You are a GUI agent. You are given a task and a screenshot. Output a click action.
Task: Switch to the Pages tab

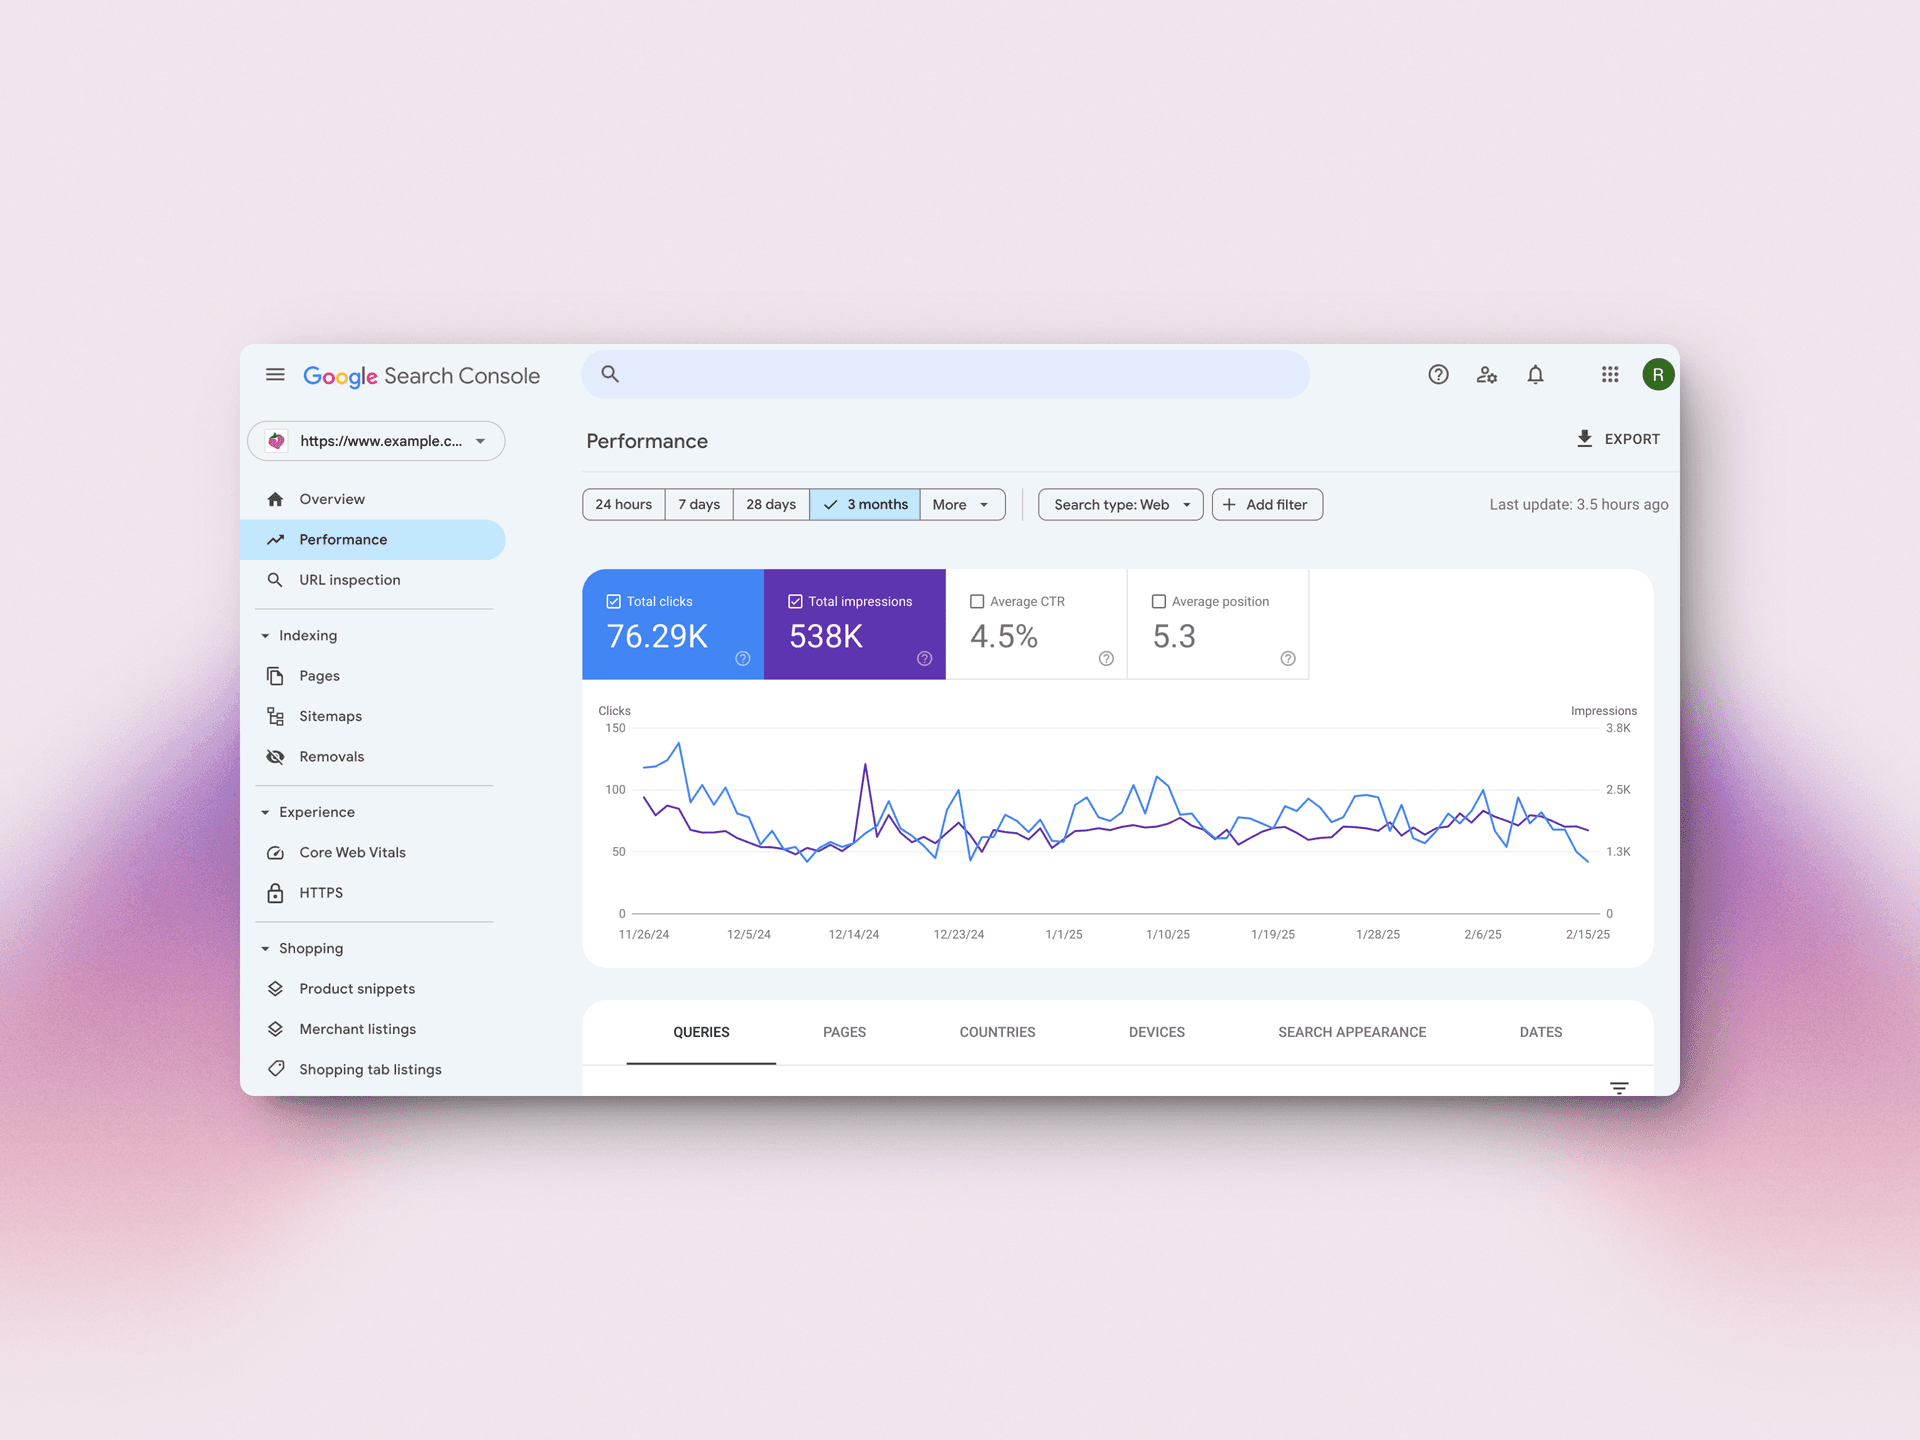[x=845, y=1032]
